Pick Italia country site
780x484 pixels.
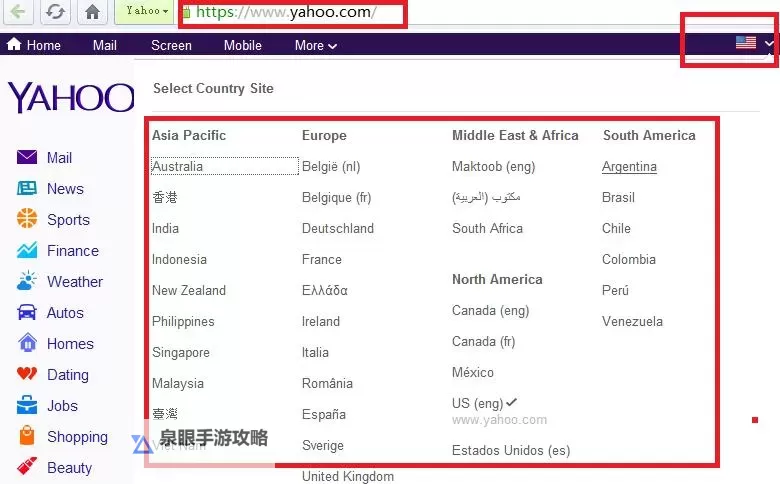click(315, 352)
